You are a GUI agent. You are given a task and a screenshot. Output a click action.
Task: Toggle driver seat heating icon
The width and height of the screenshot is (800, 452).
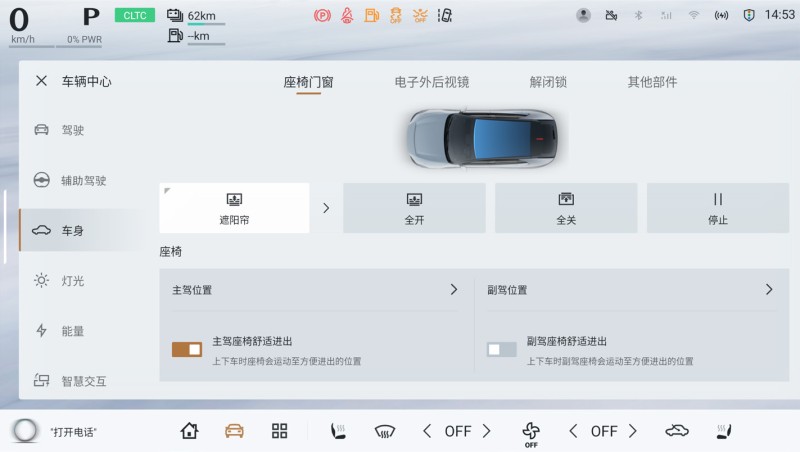338,431
